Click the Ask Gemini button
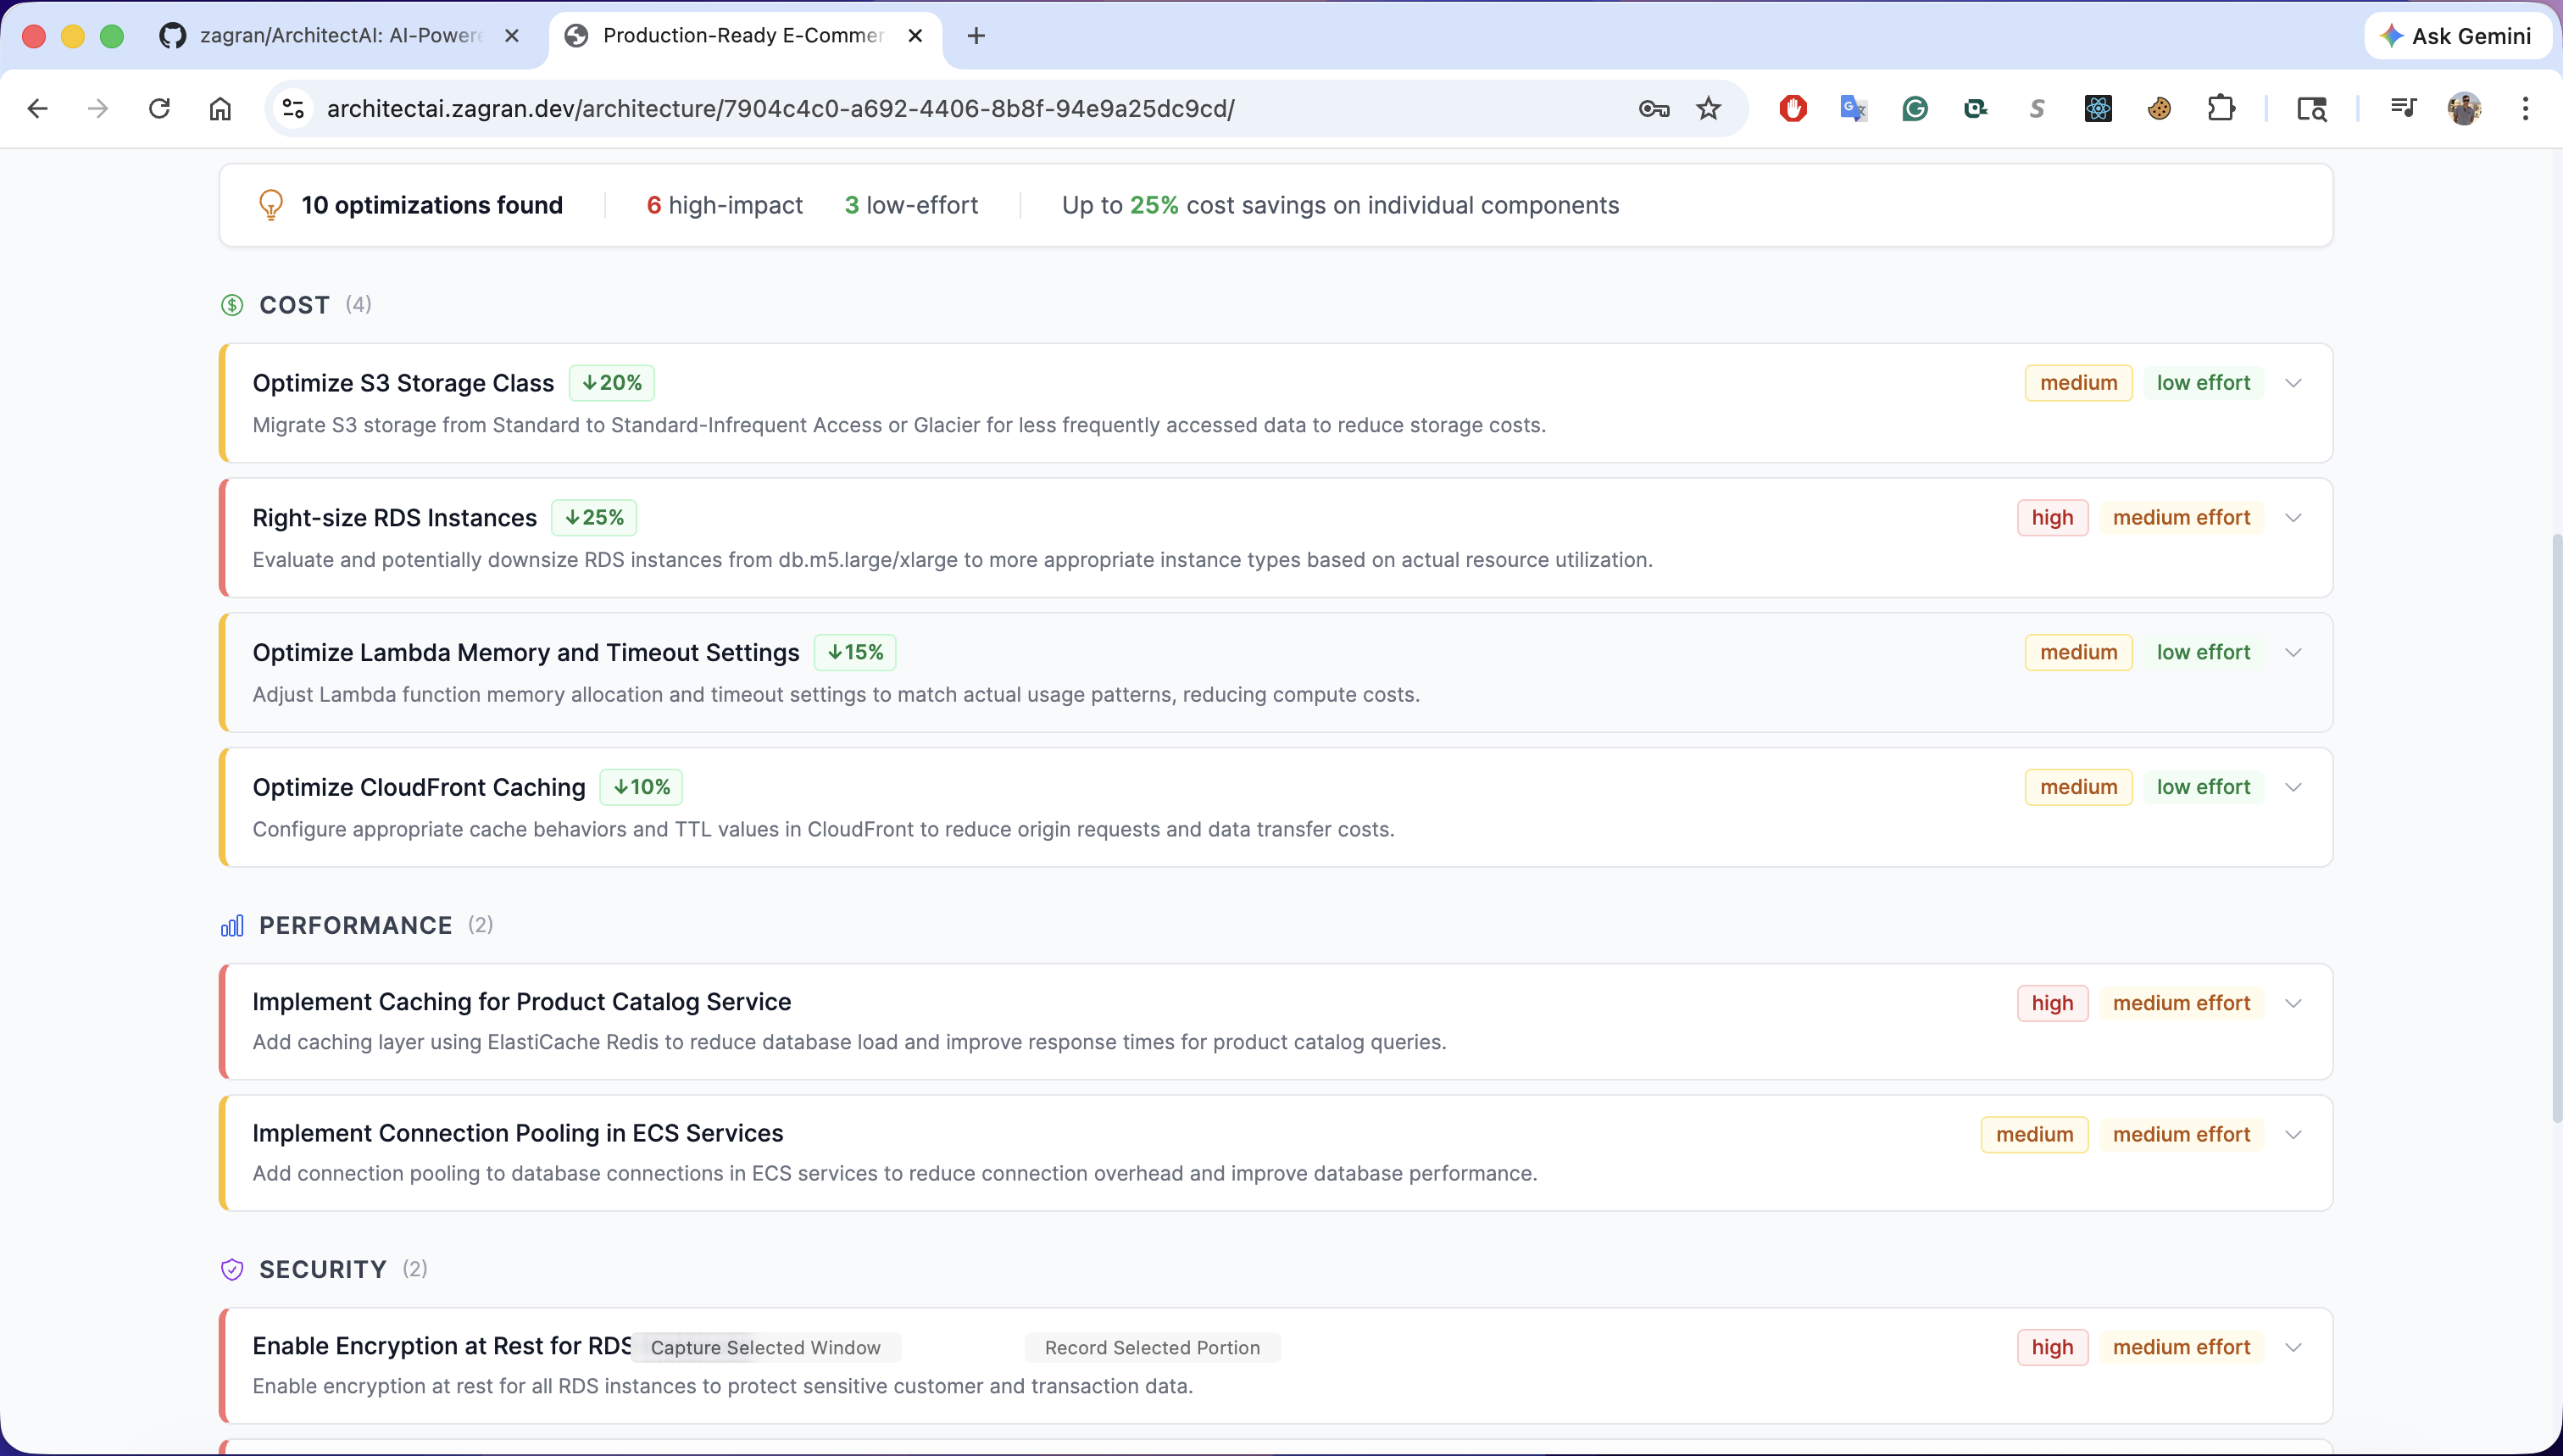2563x1456 pixels. coord(2457,36)
